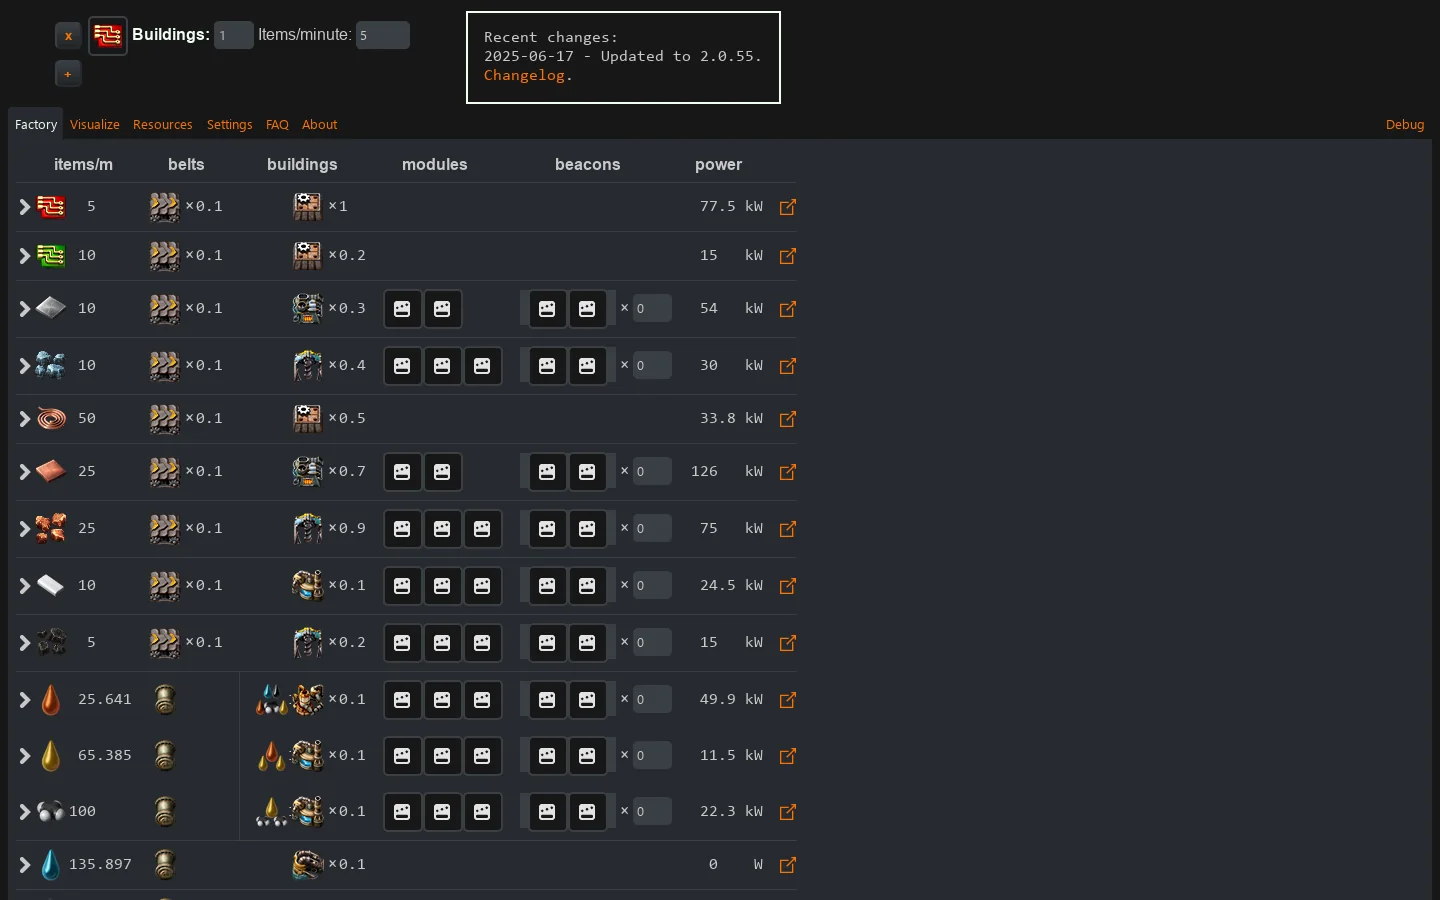The width and height of the screenshot is (1440, 900).
Task: Select first module slot in iron plate row
Action: 402,309
